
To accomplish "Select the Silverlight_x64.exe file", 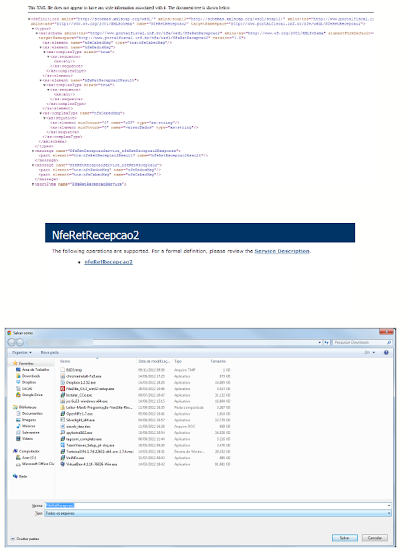I will point(77,420).
